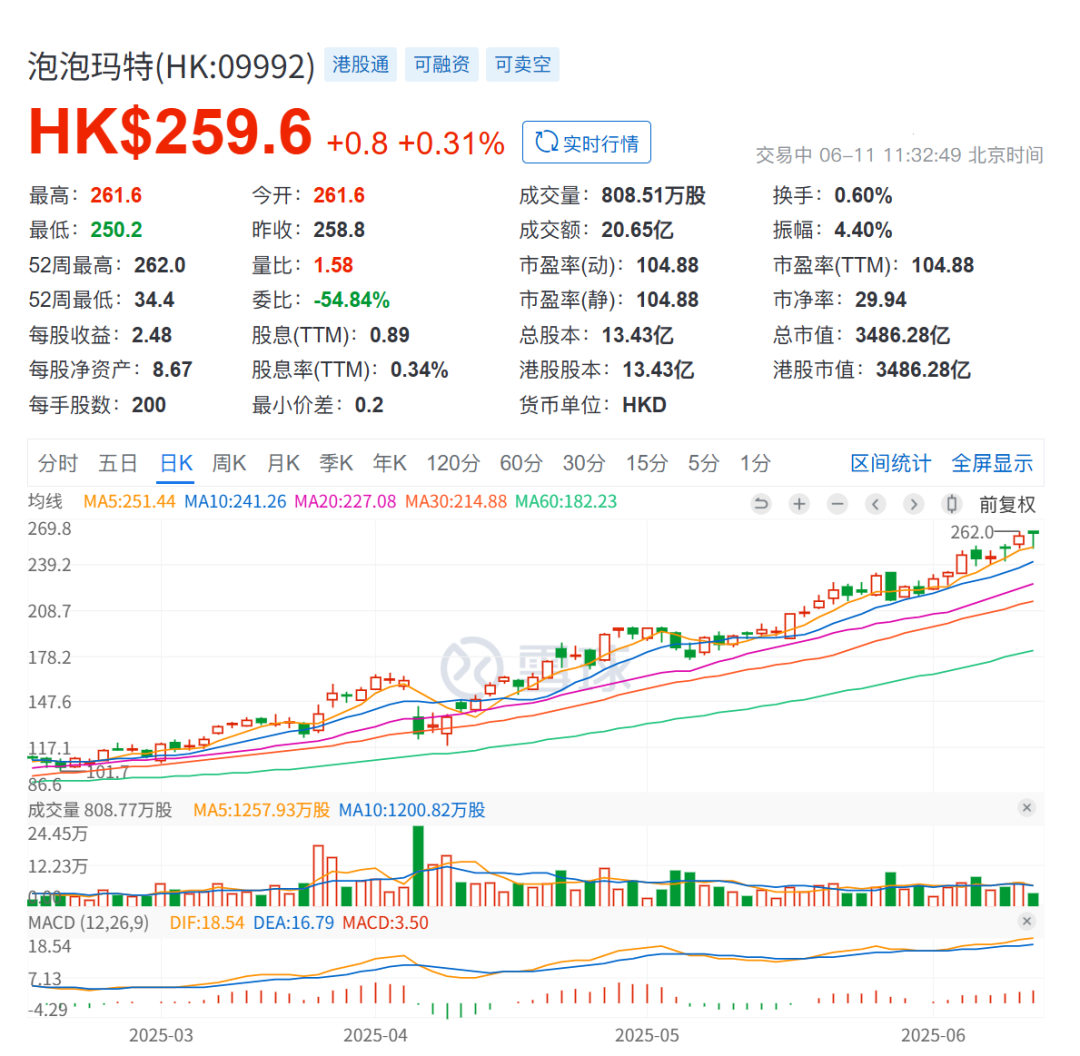1080x1056 pixels.
Task: Switch to 1分 chart tab
Action: point(755,463)
